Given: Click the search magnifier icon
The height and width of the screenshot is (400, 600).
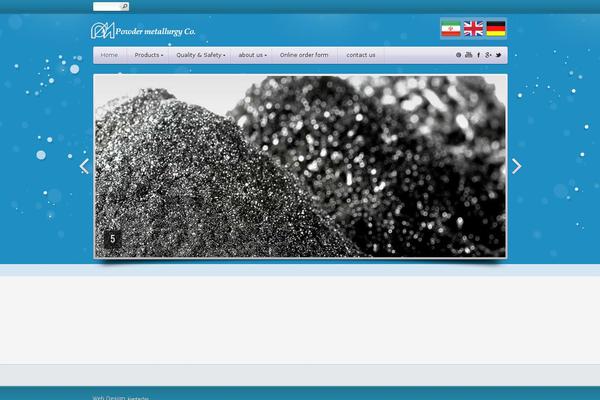Looking at the screenshot, I should pos(125,6).
